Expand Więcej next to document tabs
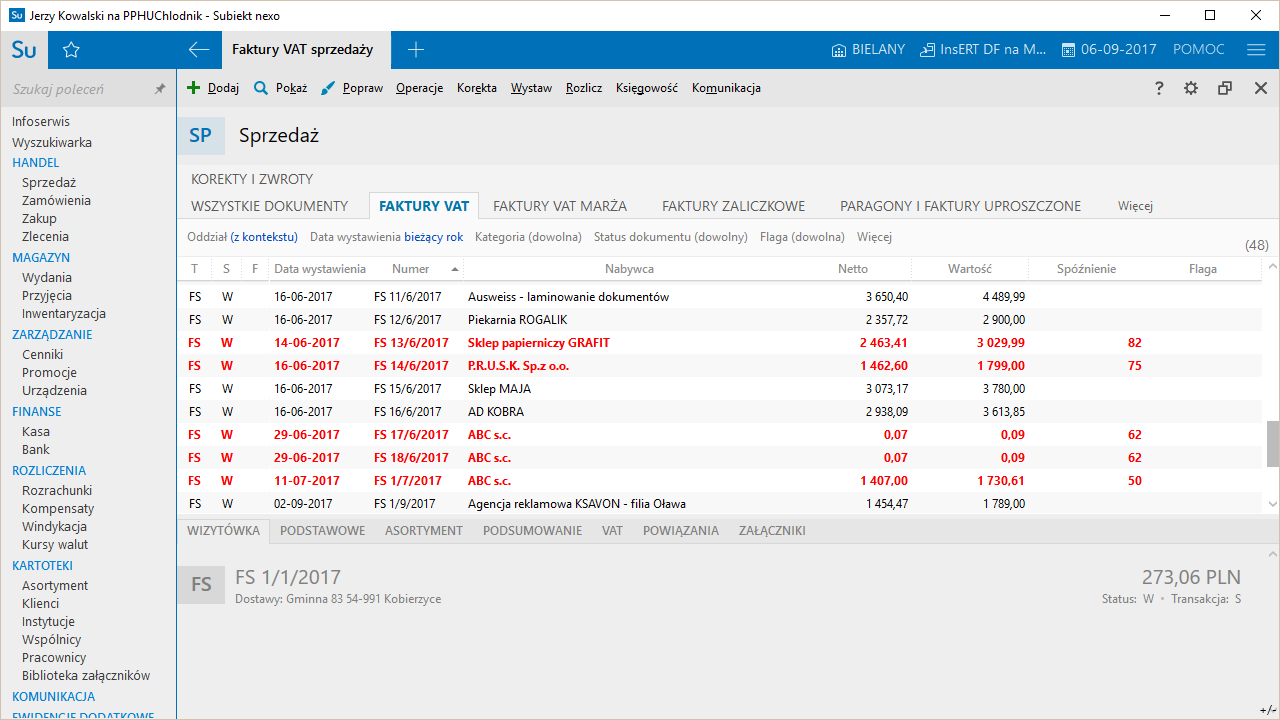 (x=1135, y=206)
